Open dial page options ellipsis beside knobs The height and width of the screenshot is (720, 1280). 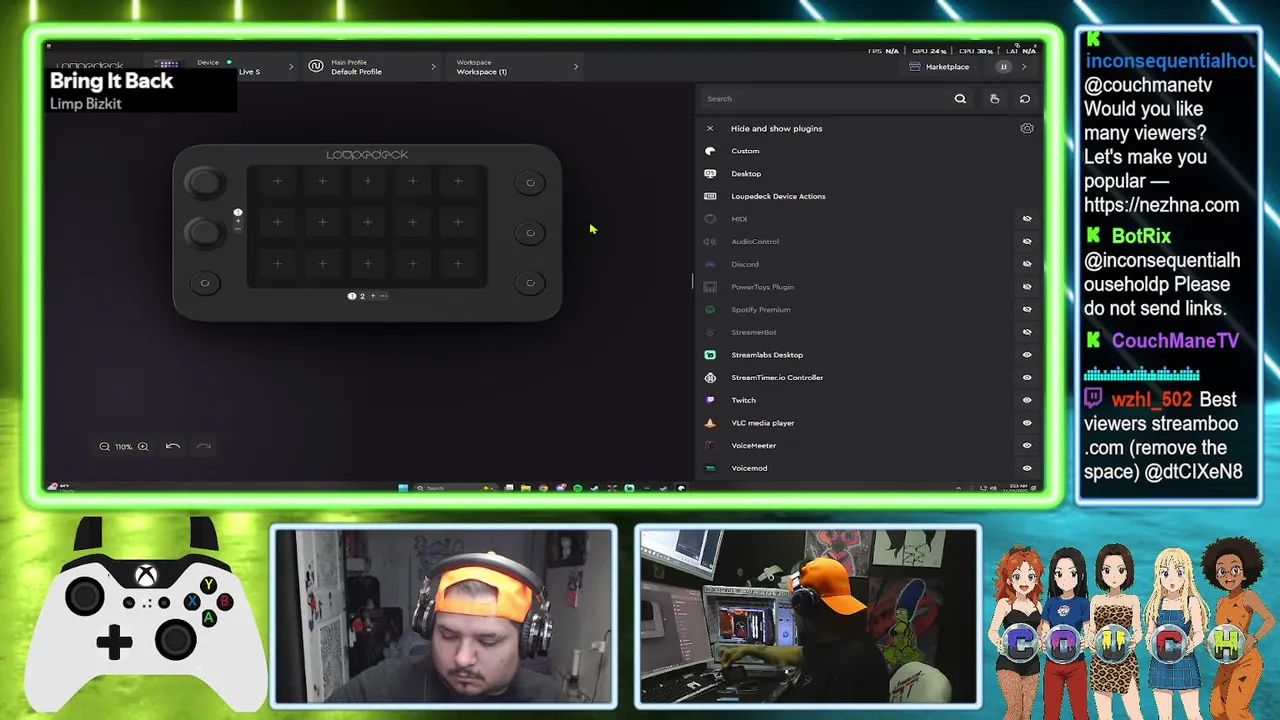click(x=238, y=230)
